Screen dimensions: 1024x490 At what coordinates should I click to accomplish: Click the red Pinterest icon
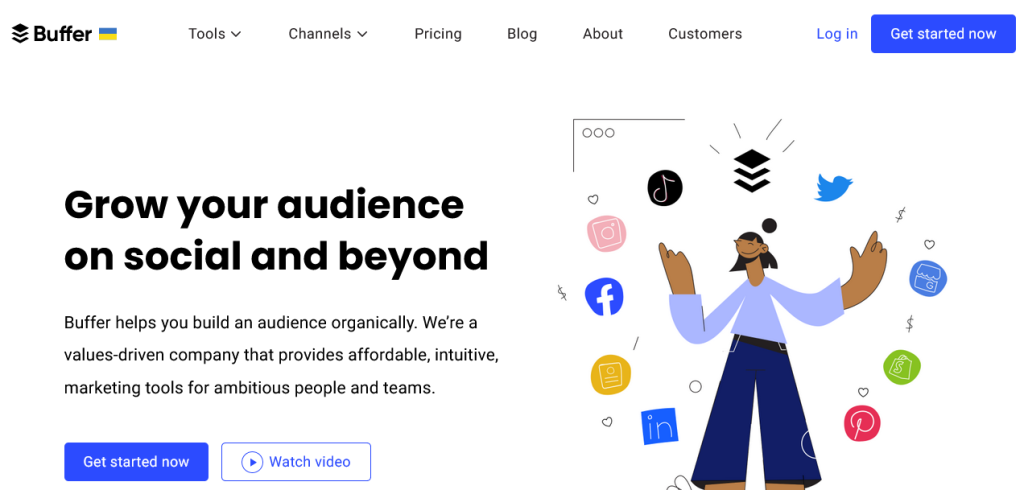pos(862,423)
